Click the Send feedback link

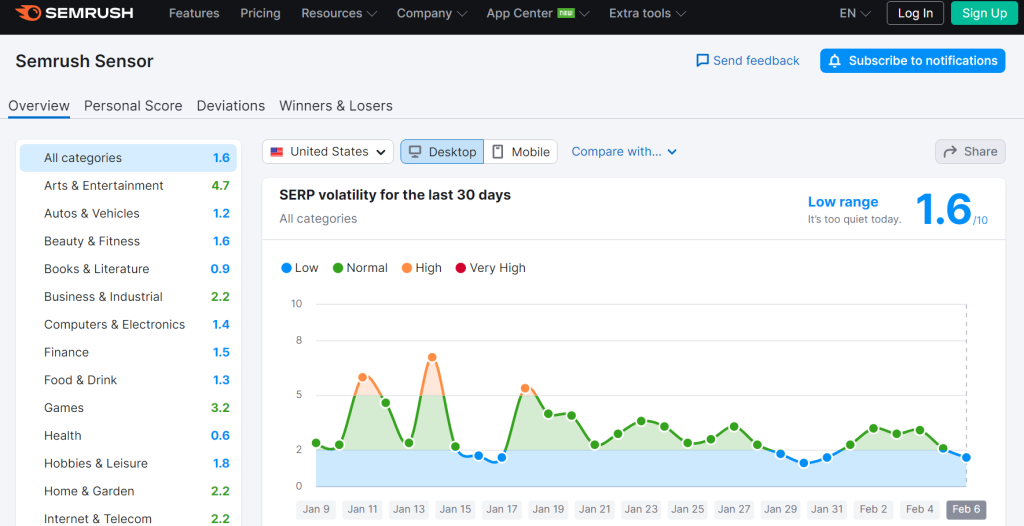[748, 61]
